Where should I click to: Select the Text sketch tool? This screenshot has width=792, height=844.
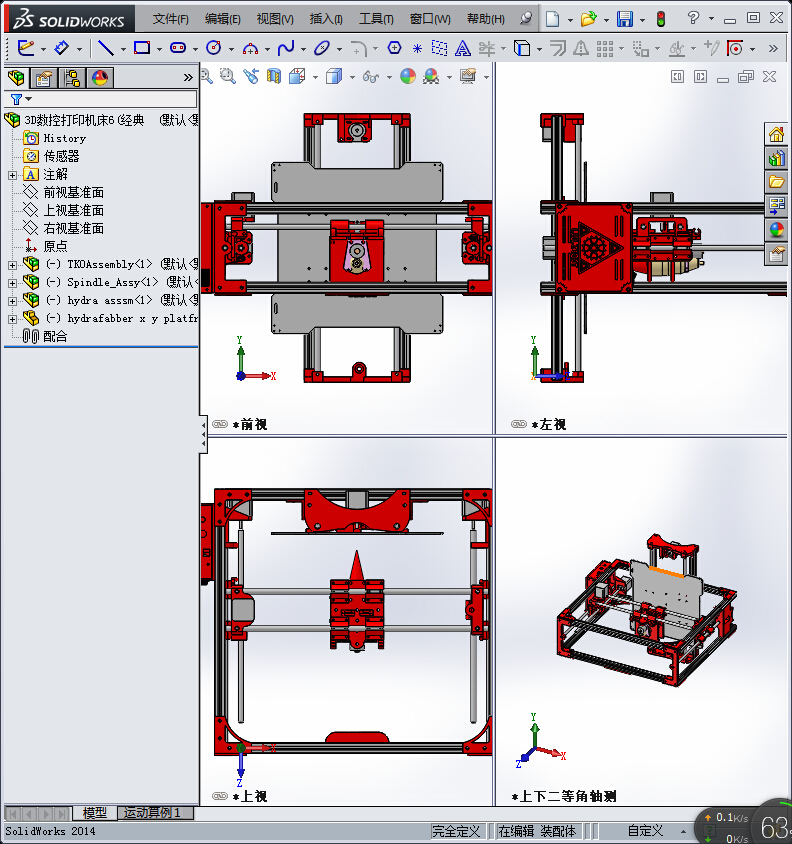point(462,49)
